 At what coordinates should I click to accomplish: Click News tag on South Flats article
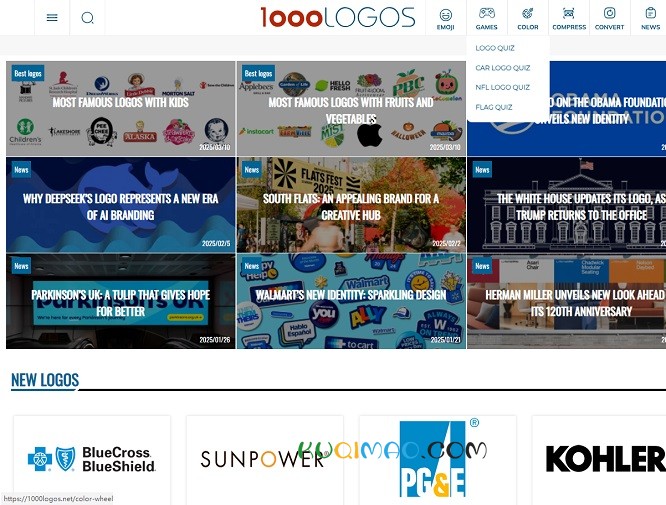tap(251, 170)
